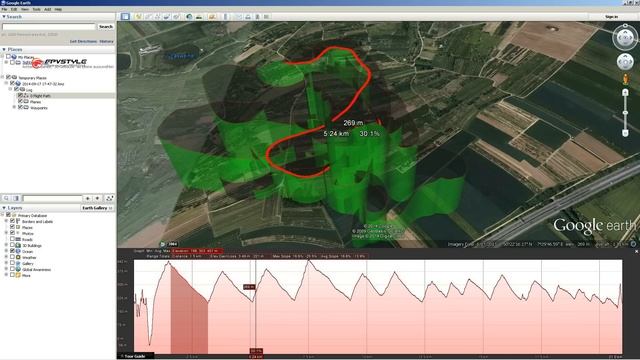Collapse the Log folder node
640x360 pixels.
pos(11,89)
